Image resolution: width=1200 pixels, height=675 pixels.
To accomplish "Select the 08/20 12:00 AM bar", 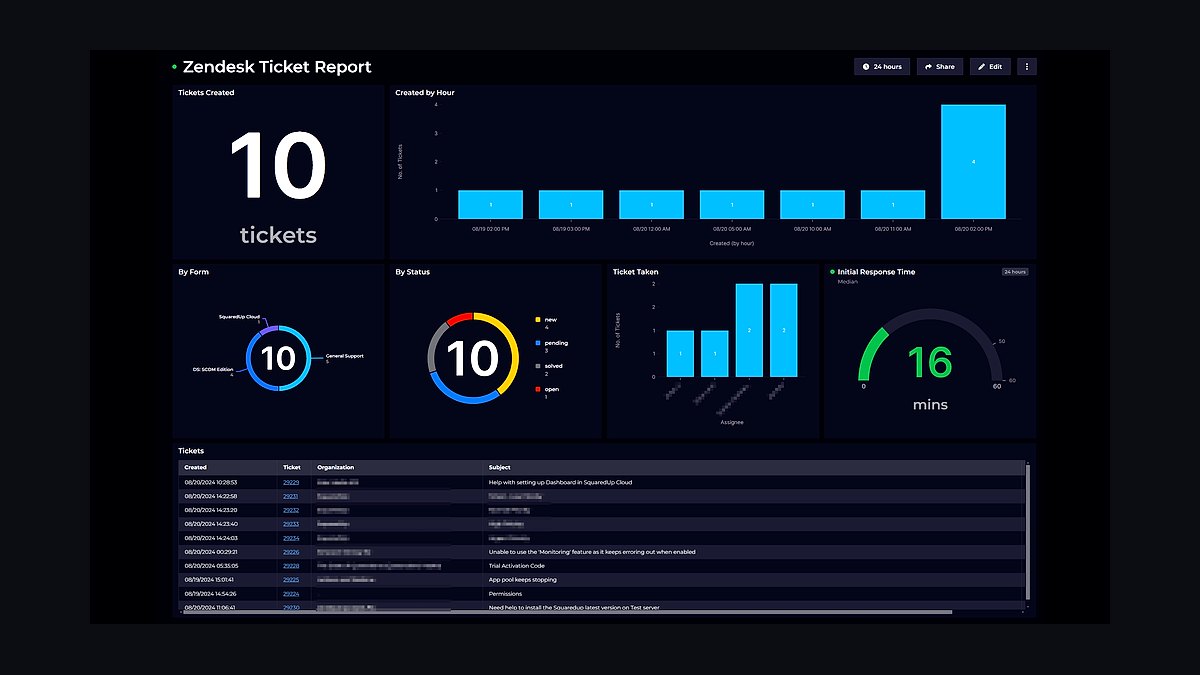I will 651,204.
